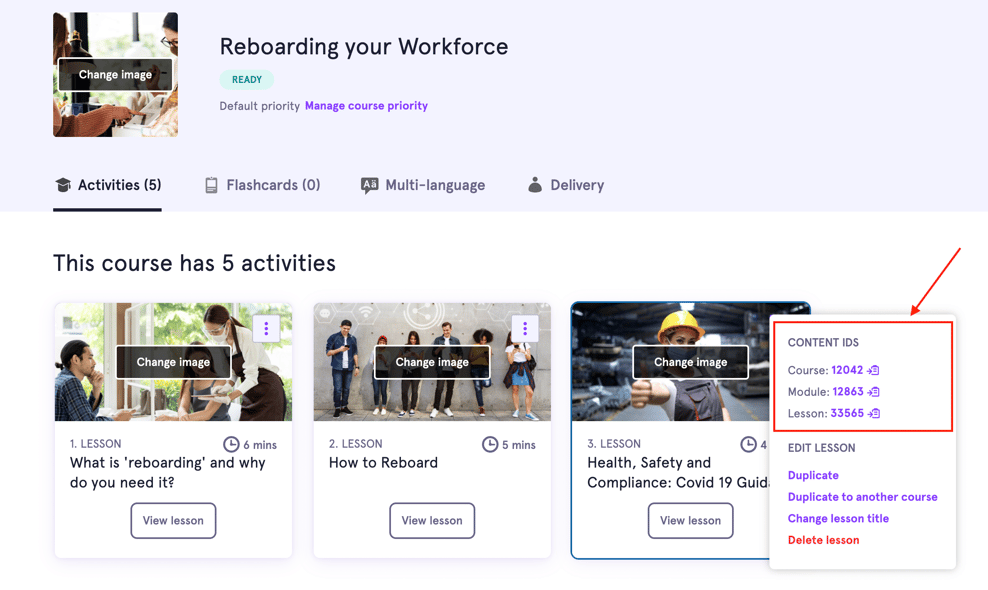Click Delete lesson in the menu
The height and width of the screenshot is (590, 988).
(x=823, y=540)
